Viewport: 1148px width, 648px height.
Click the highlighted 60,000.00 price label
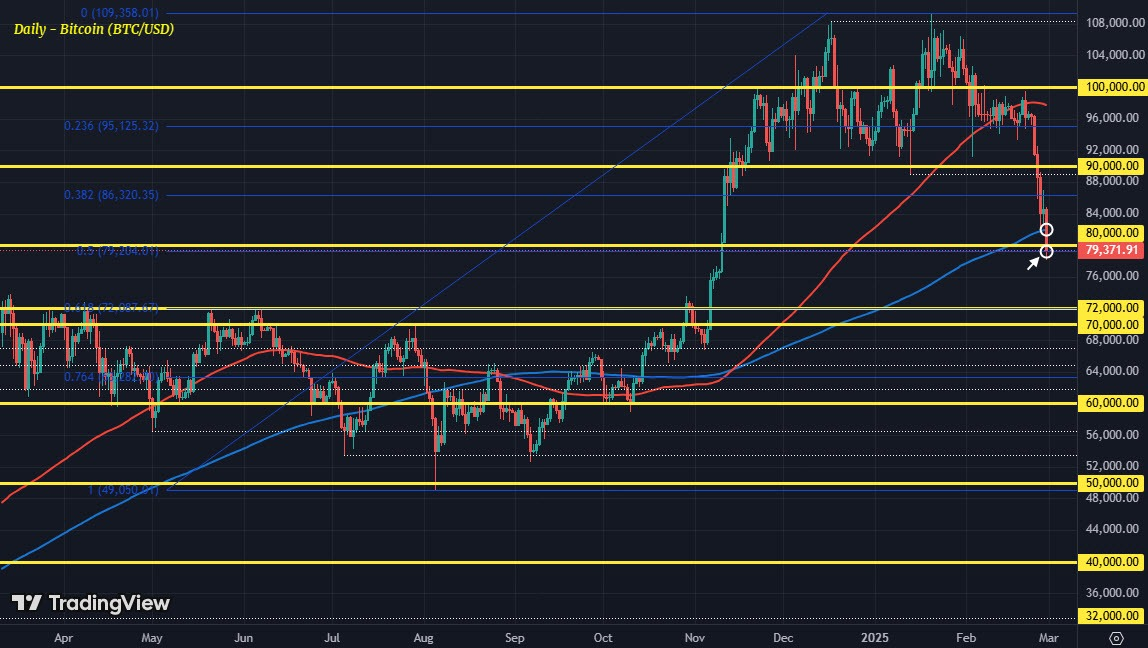click(x=1111, y=403)
